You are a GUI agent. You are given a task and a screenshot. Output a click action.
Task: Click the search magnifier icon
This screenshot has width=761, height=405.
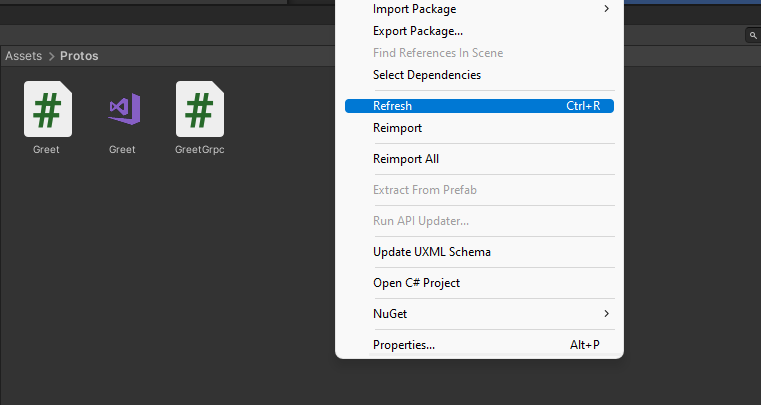pos(752,35)
